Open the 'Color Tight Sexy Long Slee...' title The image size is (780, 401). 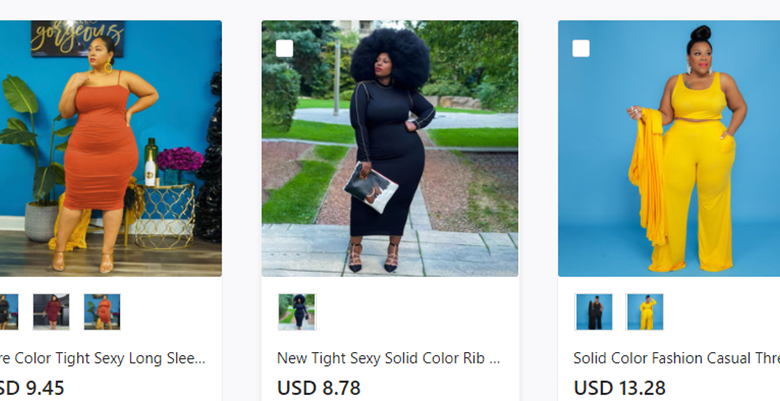point(102,358)
